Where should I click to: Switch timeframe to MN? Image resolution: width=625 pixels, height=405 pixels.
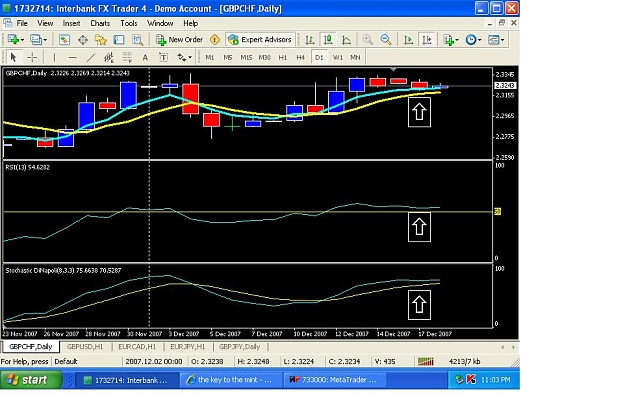point(355,57)
